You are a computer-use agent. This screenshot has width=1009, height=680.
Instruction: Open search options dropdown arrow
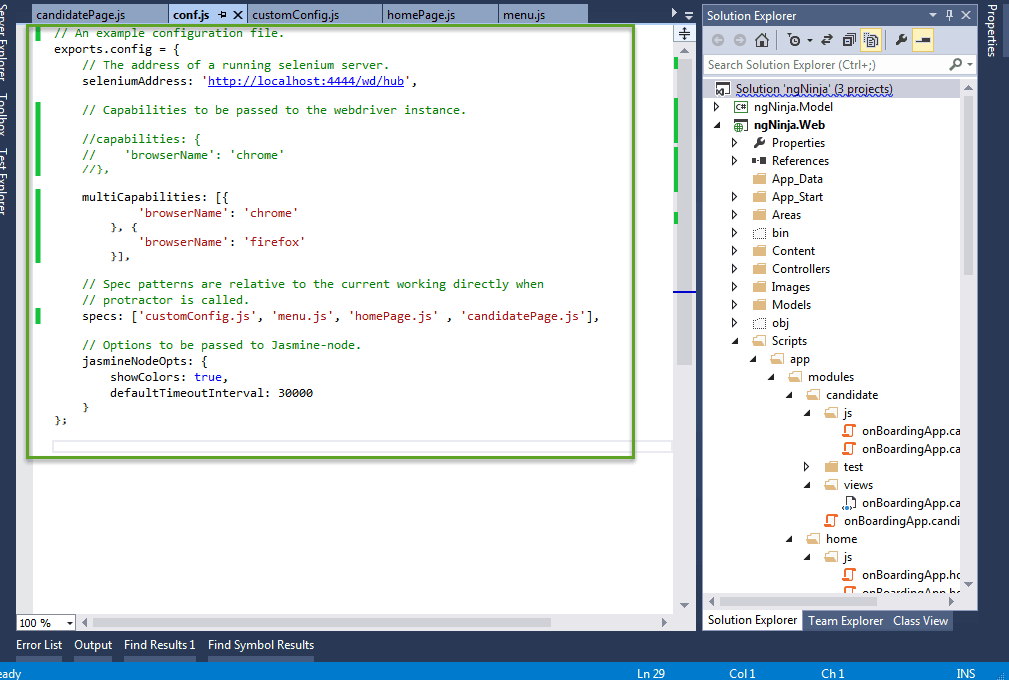click(969, 65)
